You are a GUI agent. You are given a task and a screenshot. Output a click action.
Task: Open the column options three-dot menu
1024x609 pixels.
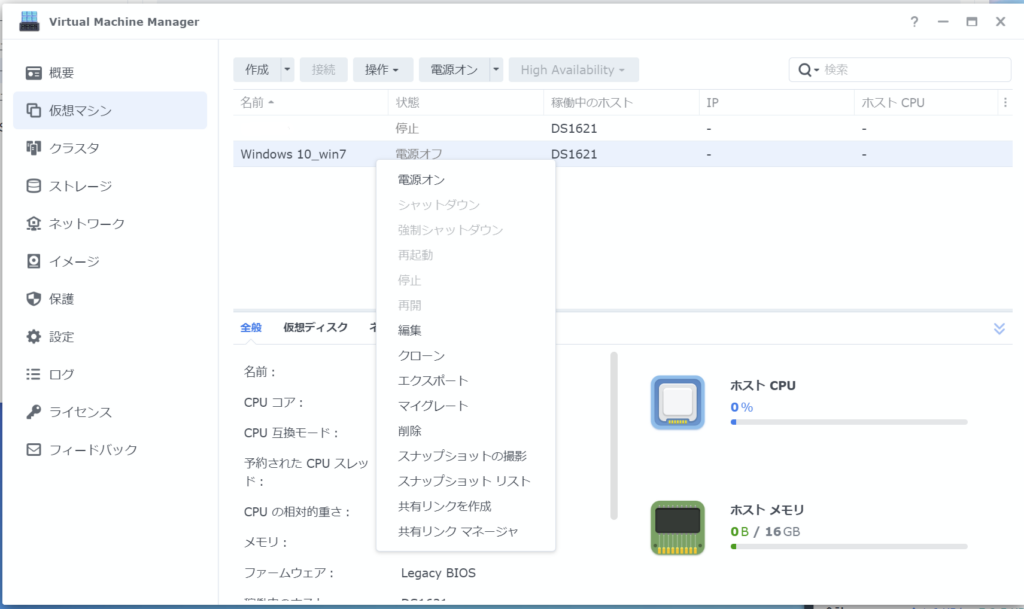pyautogui.click(x=1005, y=102)
